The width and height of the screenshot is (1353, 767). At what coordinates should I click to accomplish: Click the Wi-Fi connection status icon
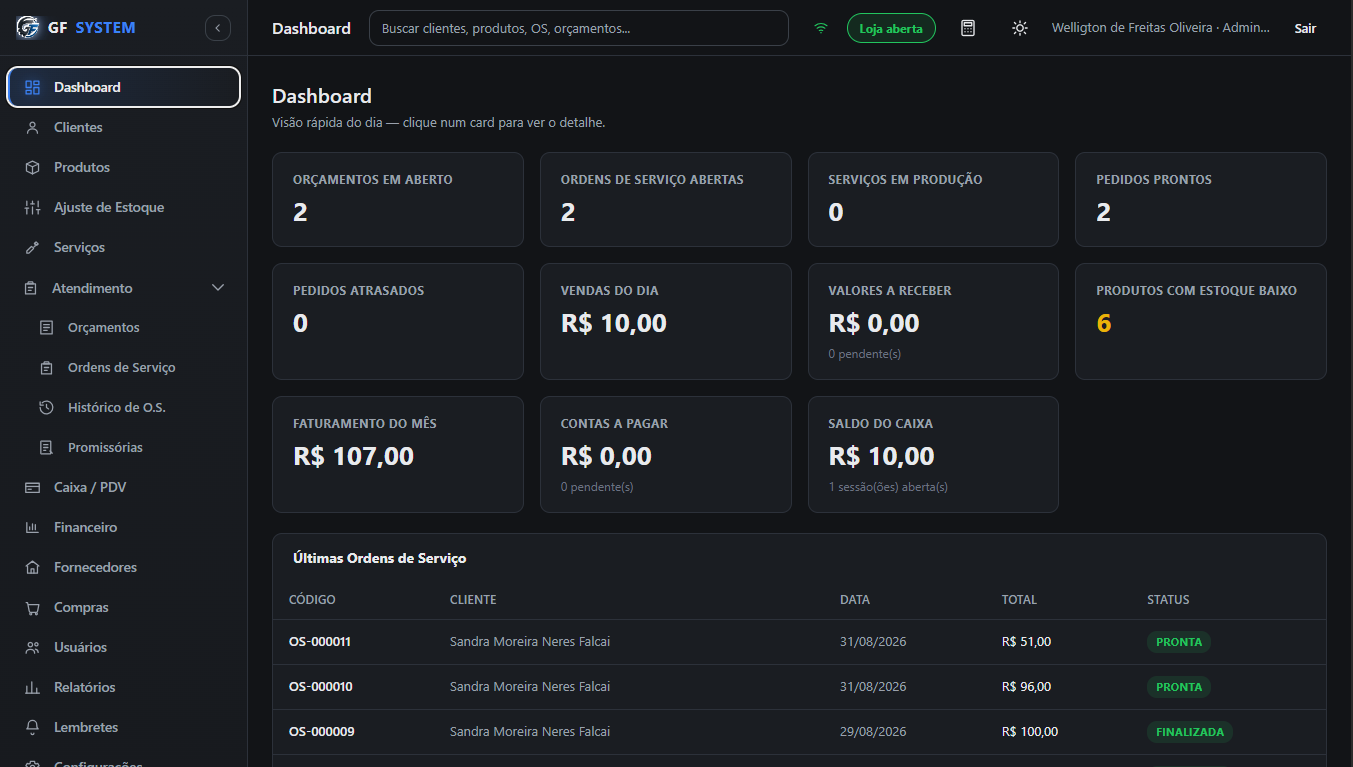pyautogui.click(x=821, y=28)
